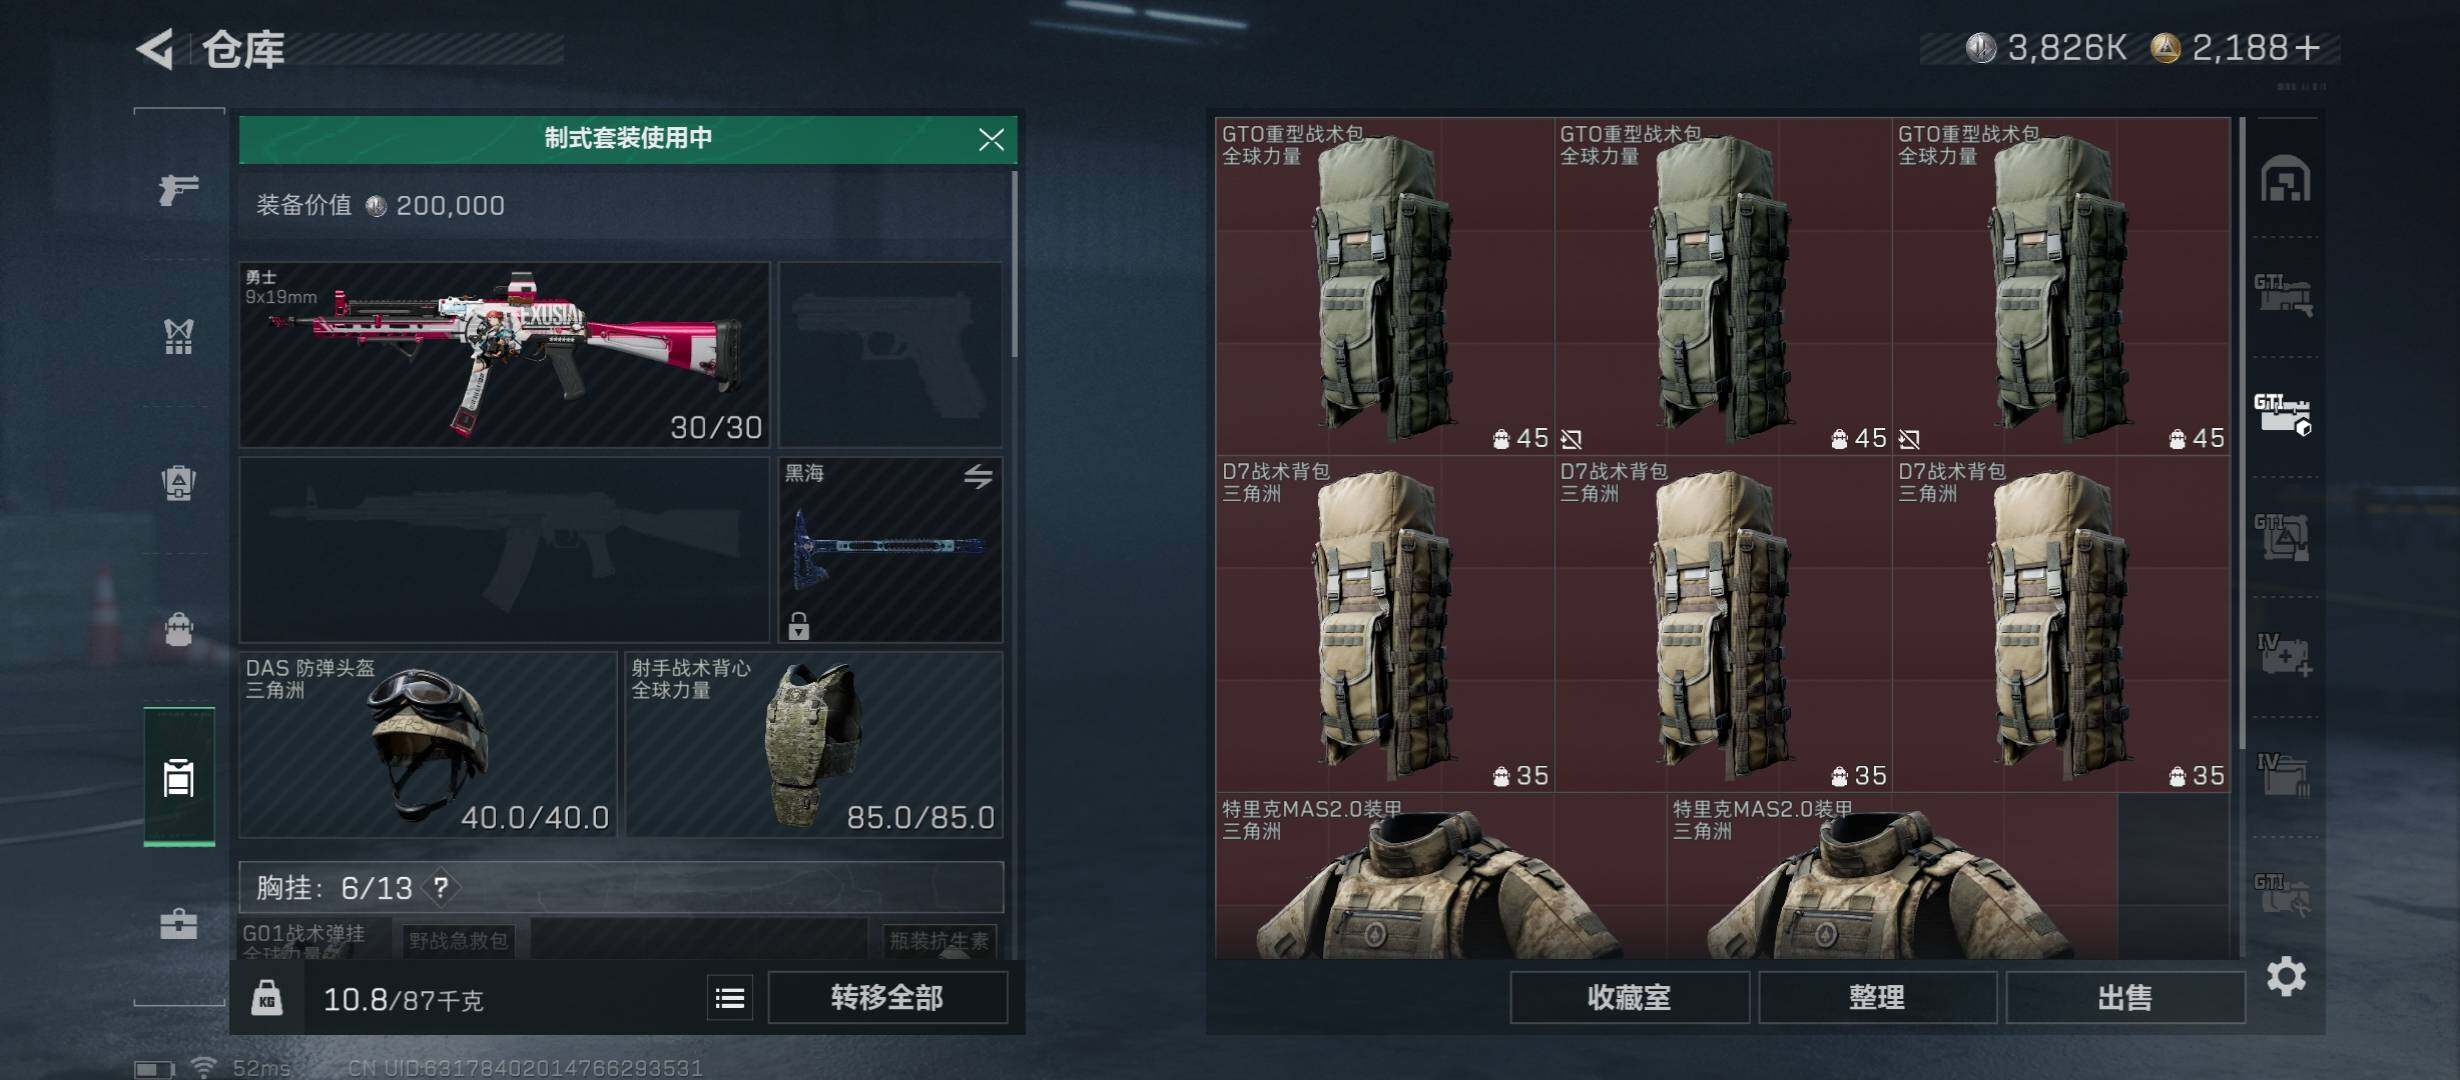2460x1080 pixels.
Task: Toggle the swap arrows on 黑海 melee slot
Action: pyautogui.click(x=978, y=477)
